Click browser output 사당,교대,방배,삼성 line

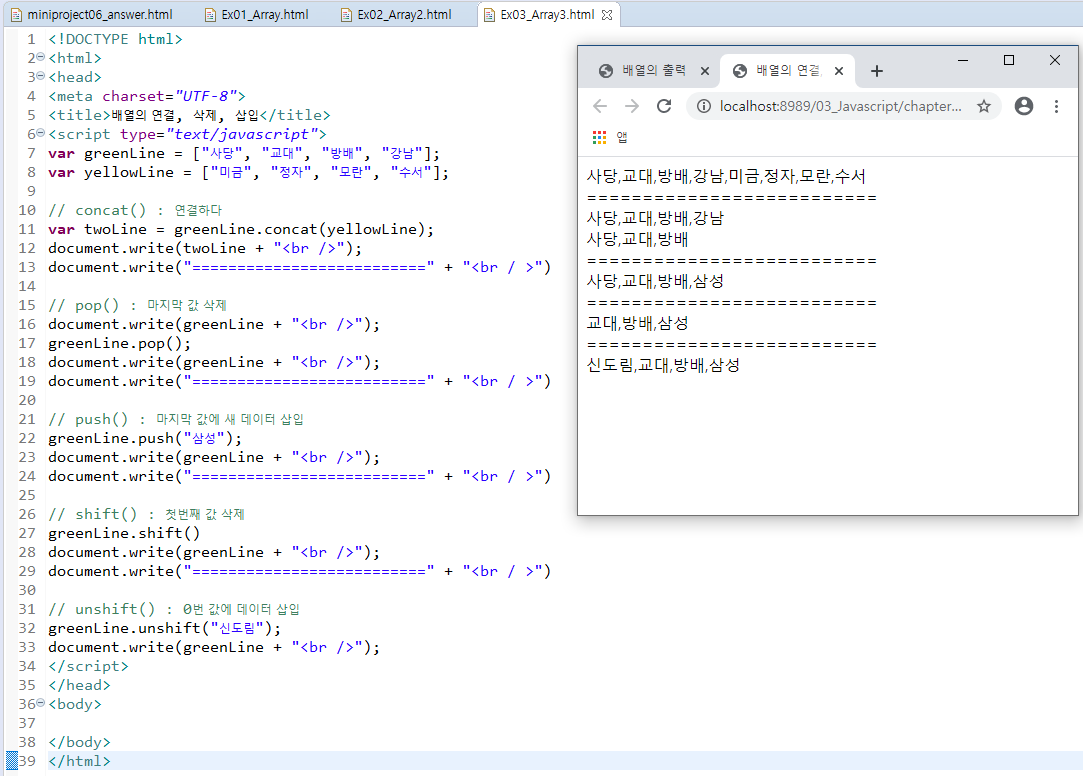click(x=655, y=280)
